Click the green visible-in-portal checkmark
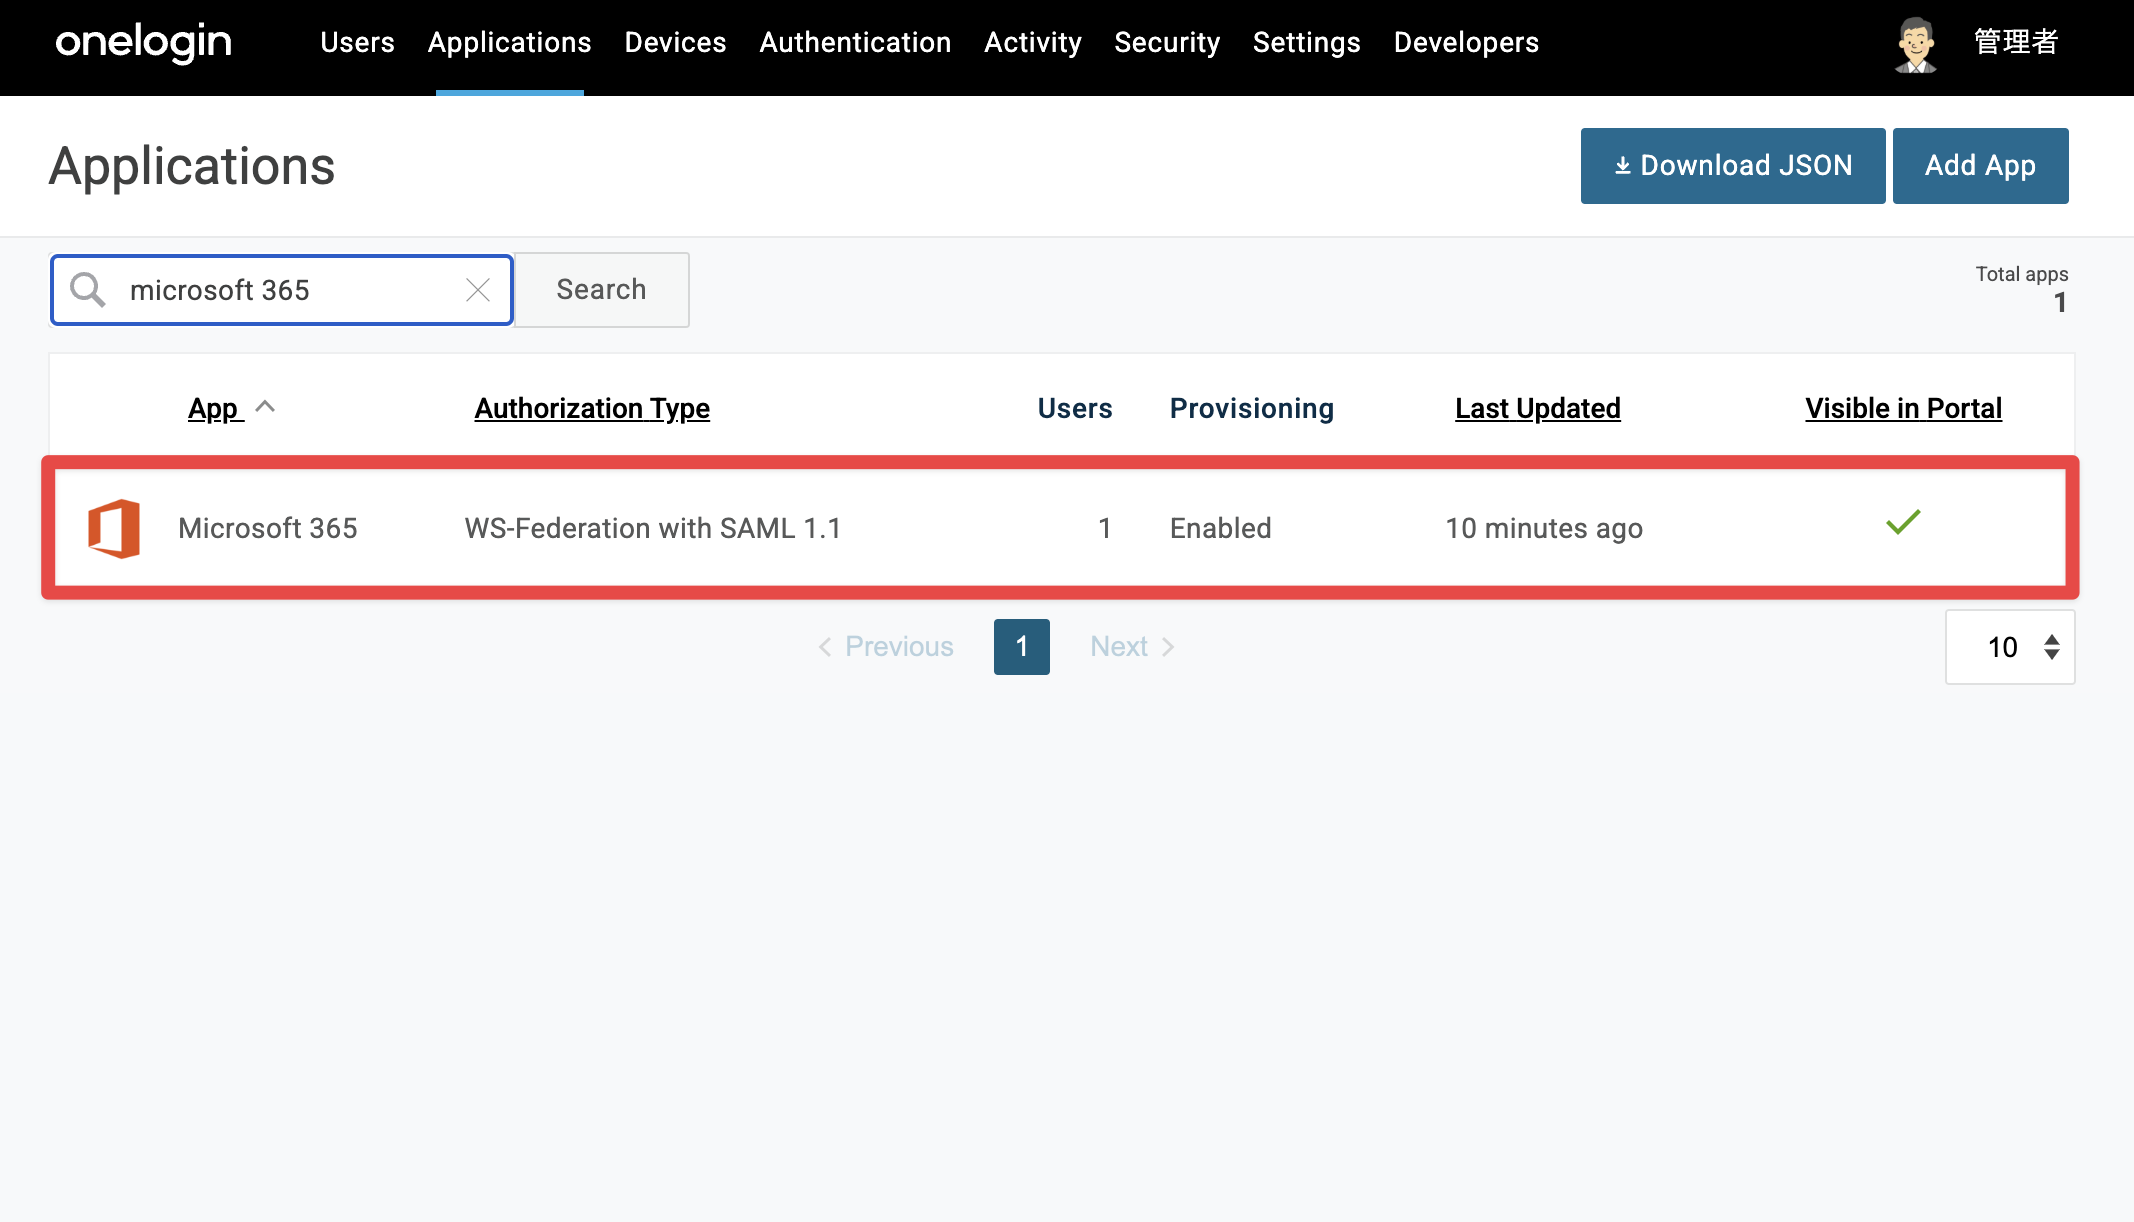This screenshot has height=1222, width=2134. point(1903,522)
